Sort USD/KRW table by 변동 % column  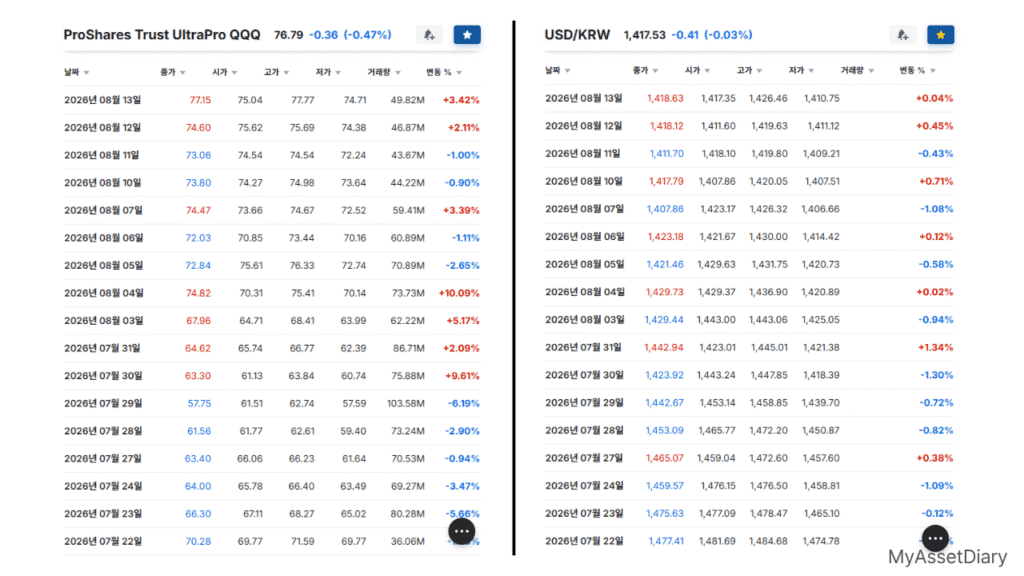918,71
